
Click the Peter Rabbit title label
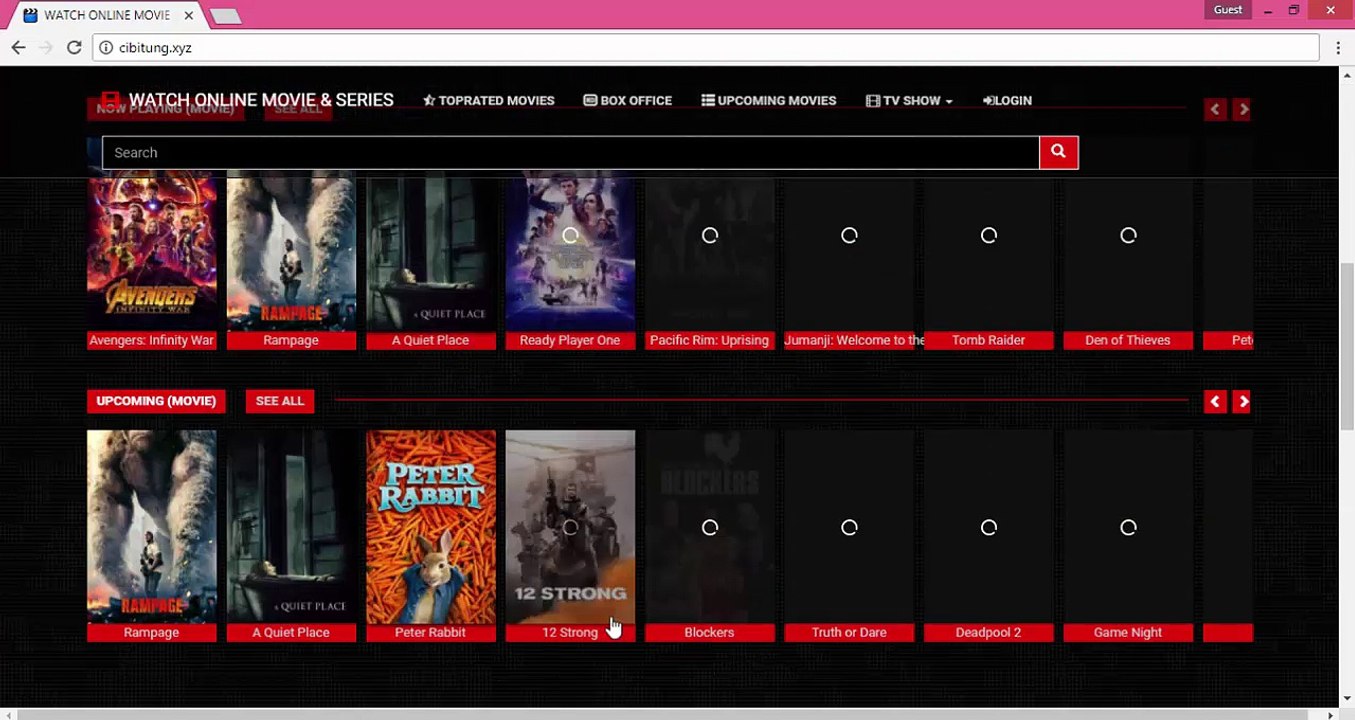tap(430, 632)
